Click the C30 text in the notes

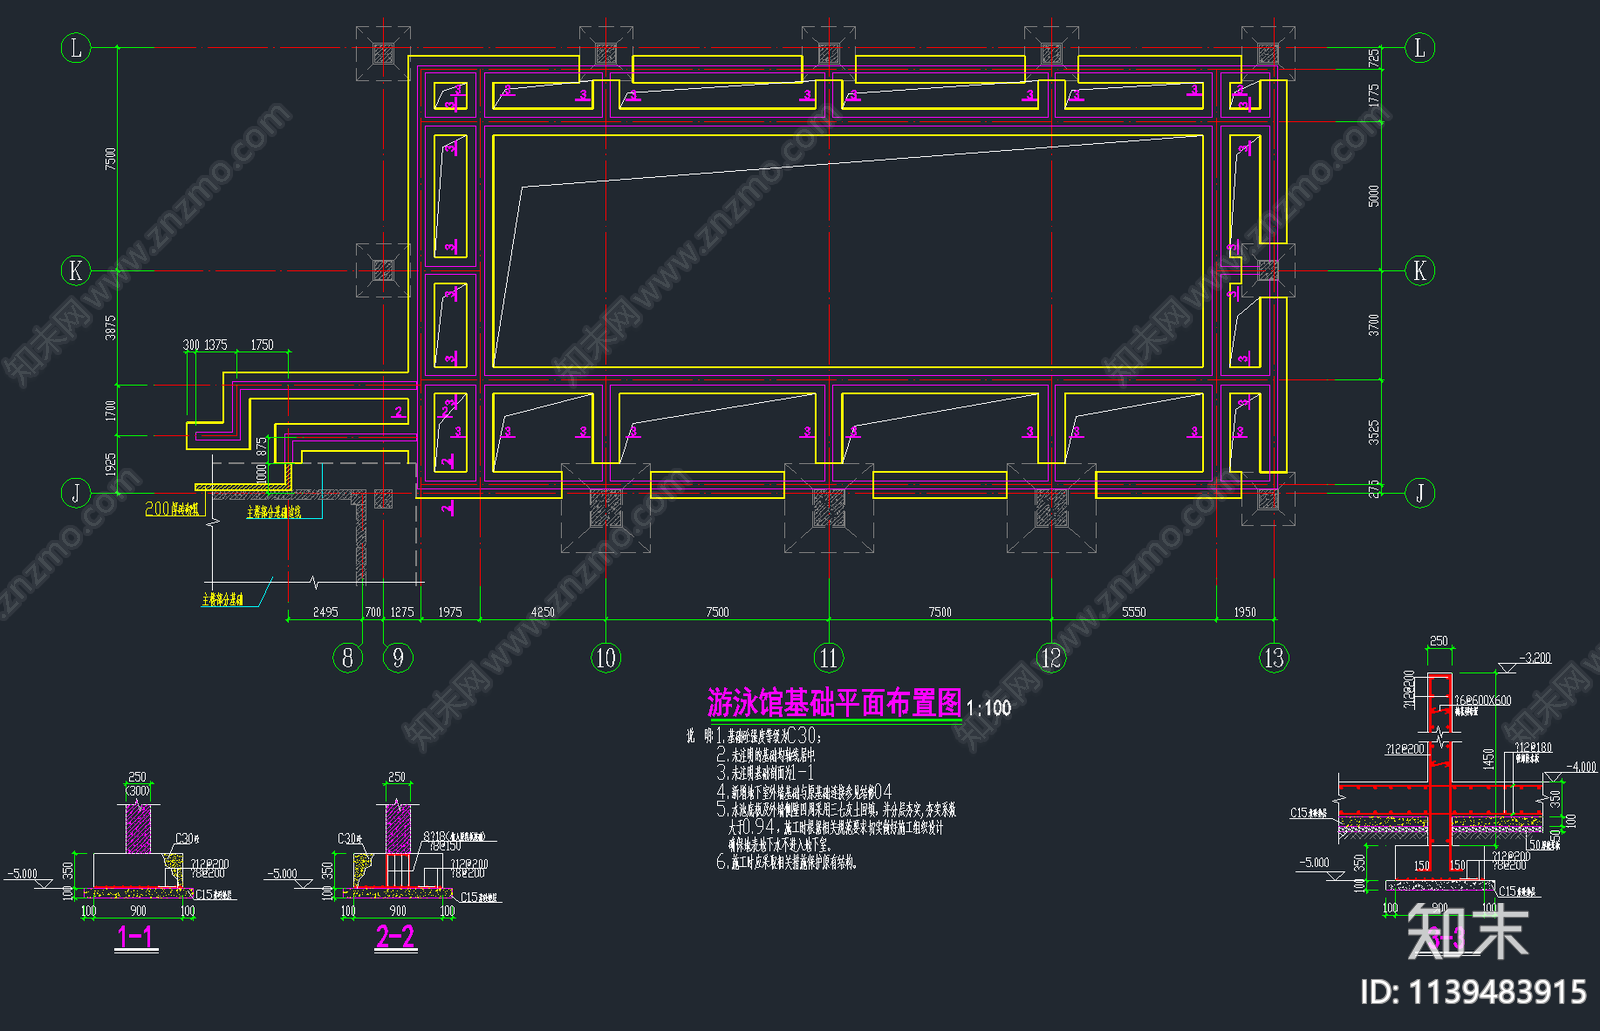803,736
